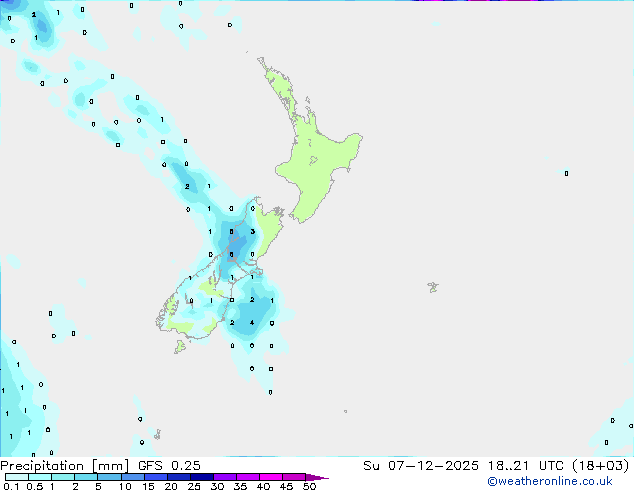
Task: Click the precipitation value 4 east of South Island
Action: coord(251,323)
